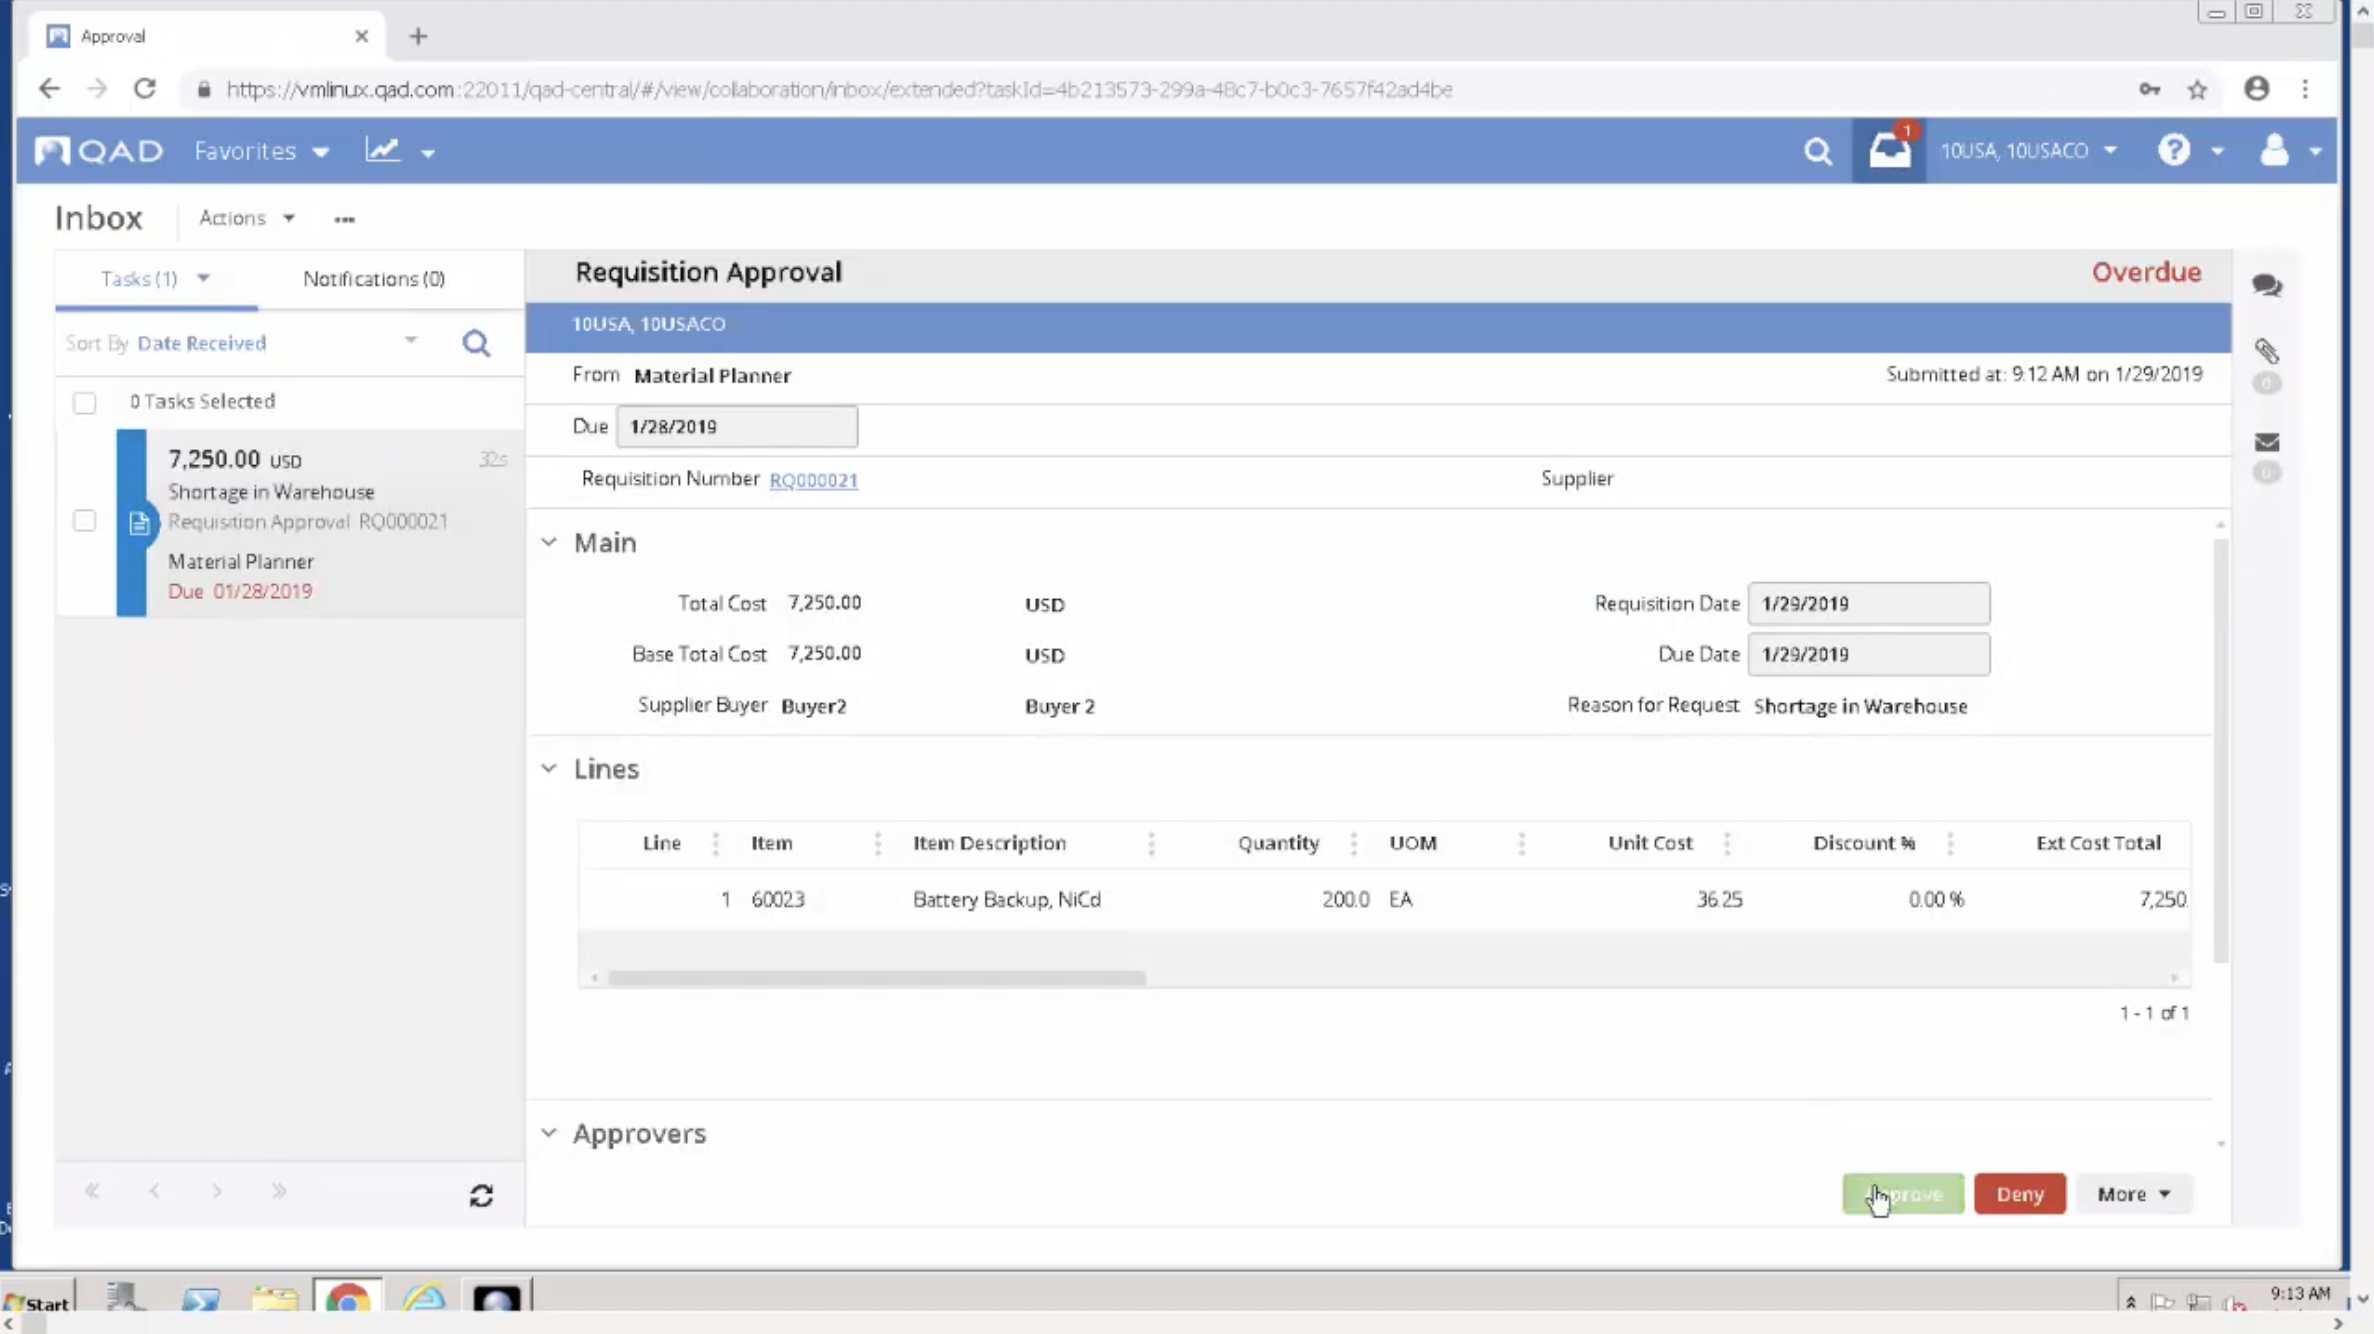Viewport: 2374px width, 1334px height.
Task: Click the QAD logo in the header
Action: (97, 149)
